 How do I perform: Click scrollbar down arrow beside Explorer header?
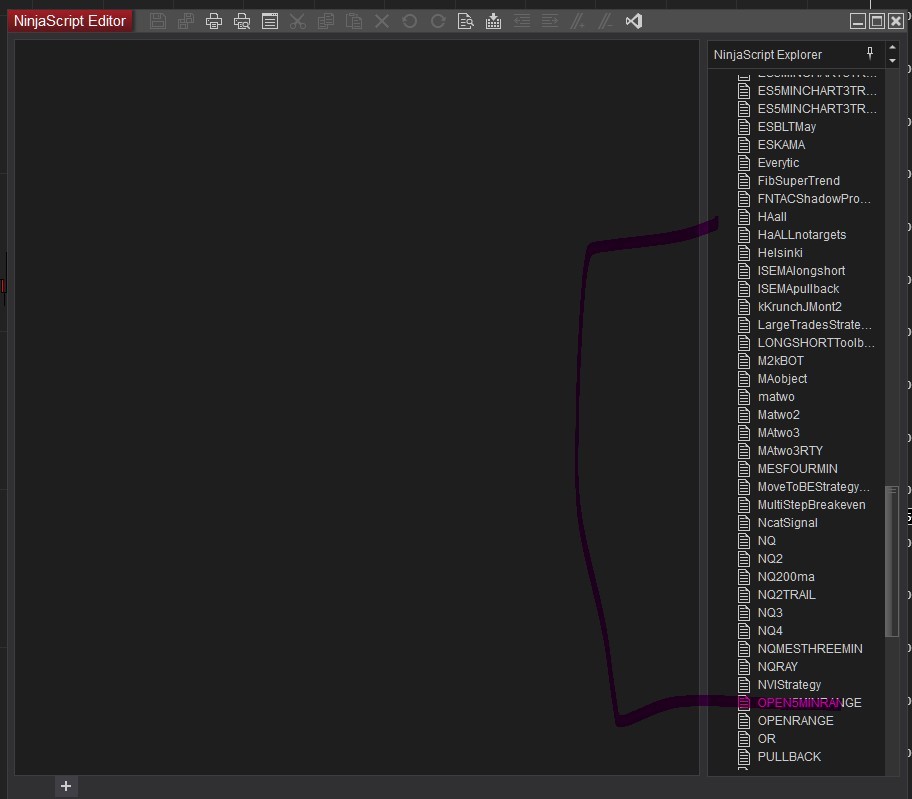pyautogui.click(x=892, y=60)
